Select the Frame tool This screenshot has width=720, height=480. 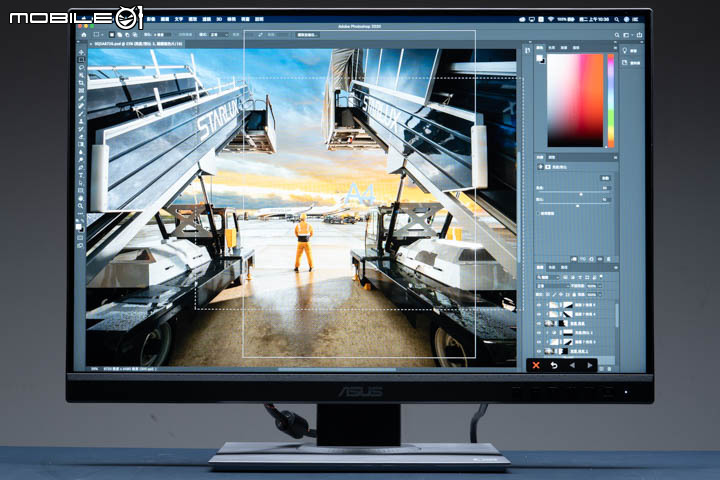(x=82, y=90)
